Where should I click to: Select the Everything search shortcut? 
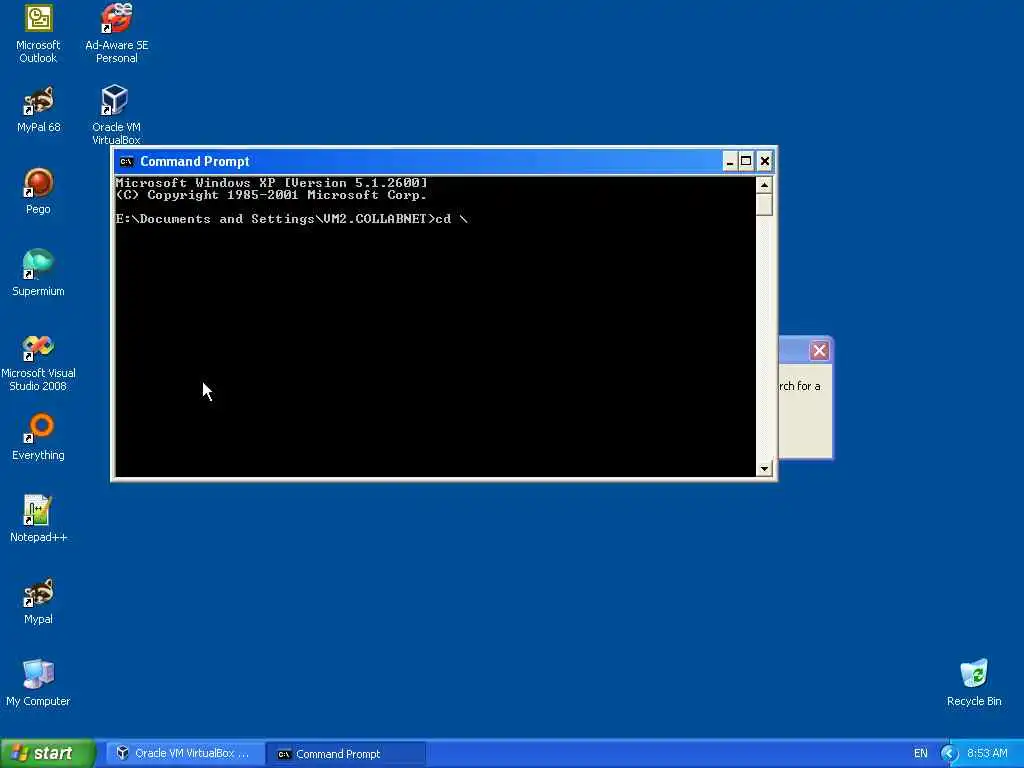tap(38, 437)
